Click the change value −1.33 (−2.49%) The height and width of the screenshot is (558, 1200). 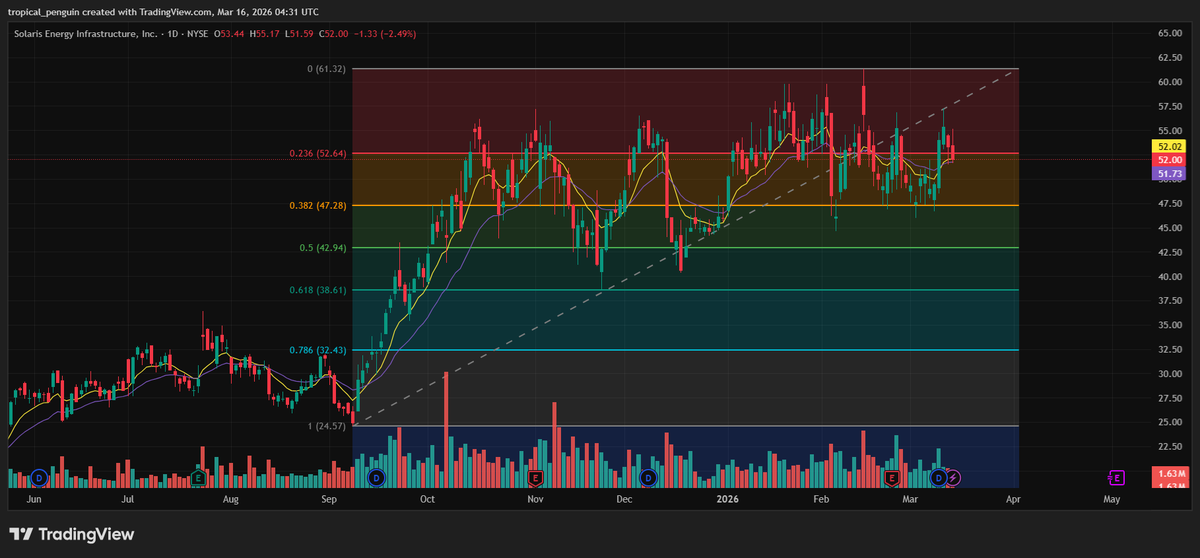pos(385,33)
